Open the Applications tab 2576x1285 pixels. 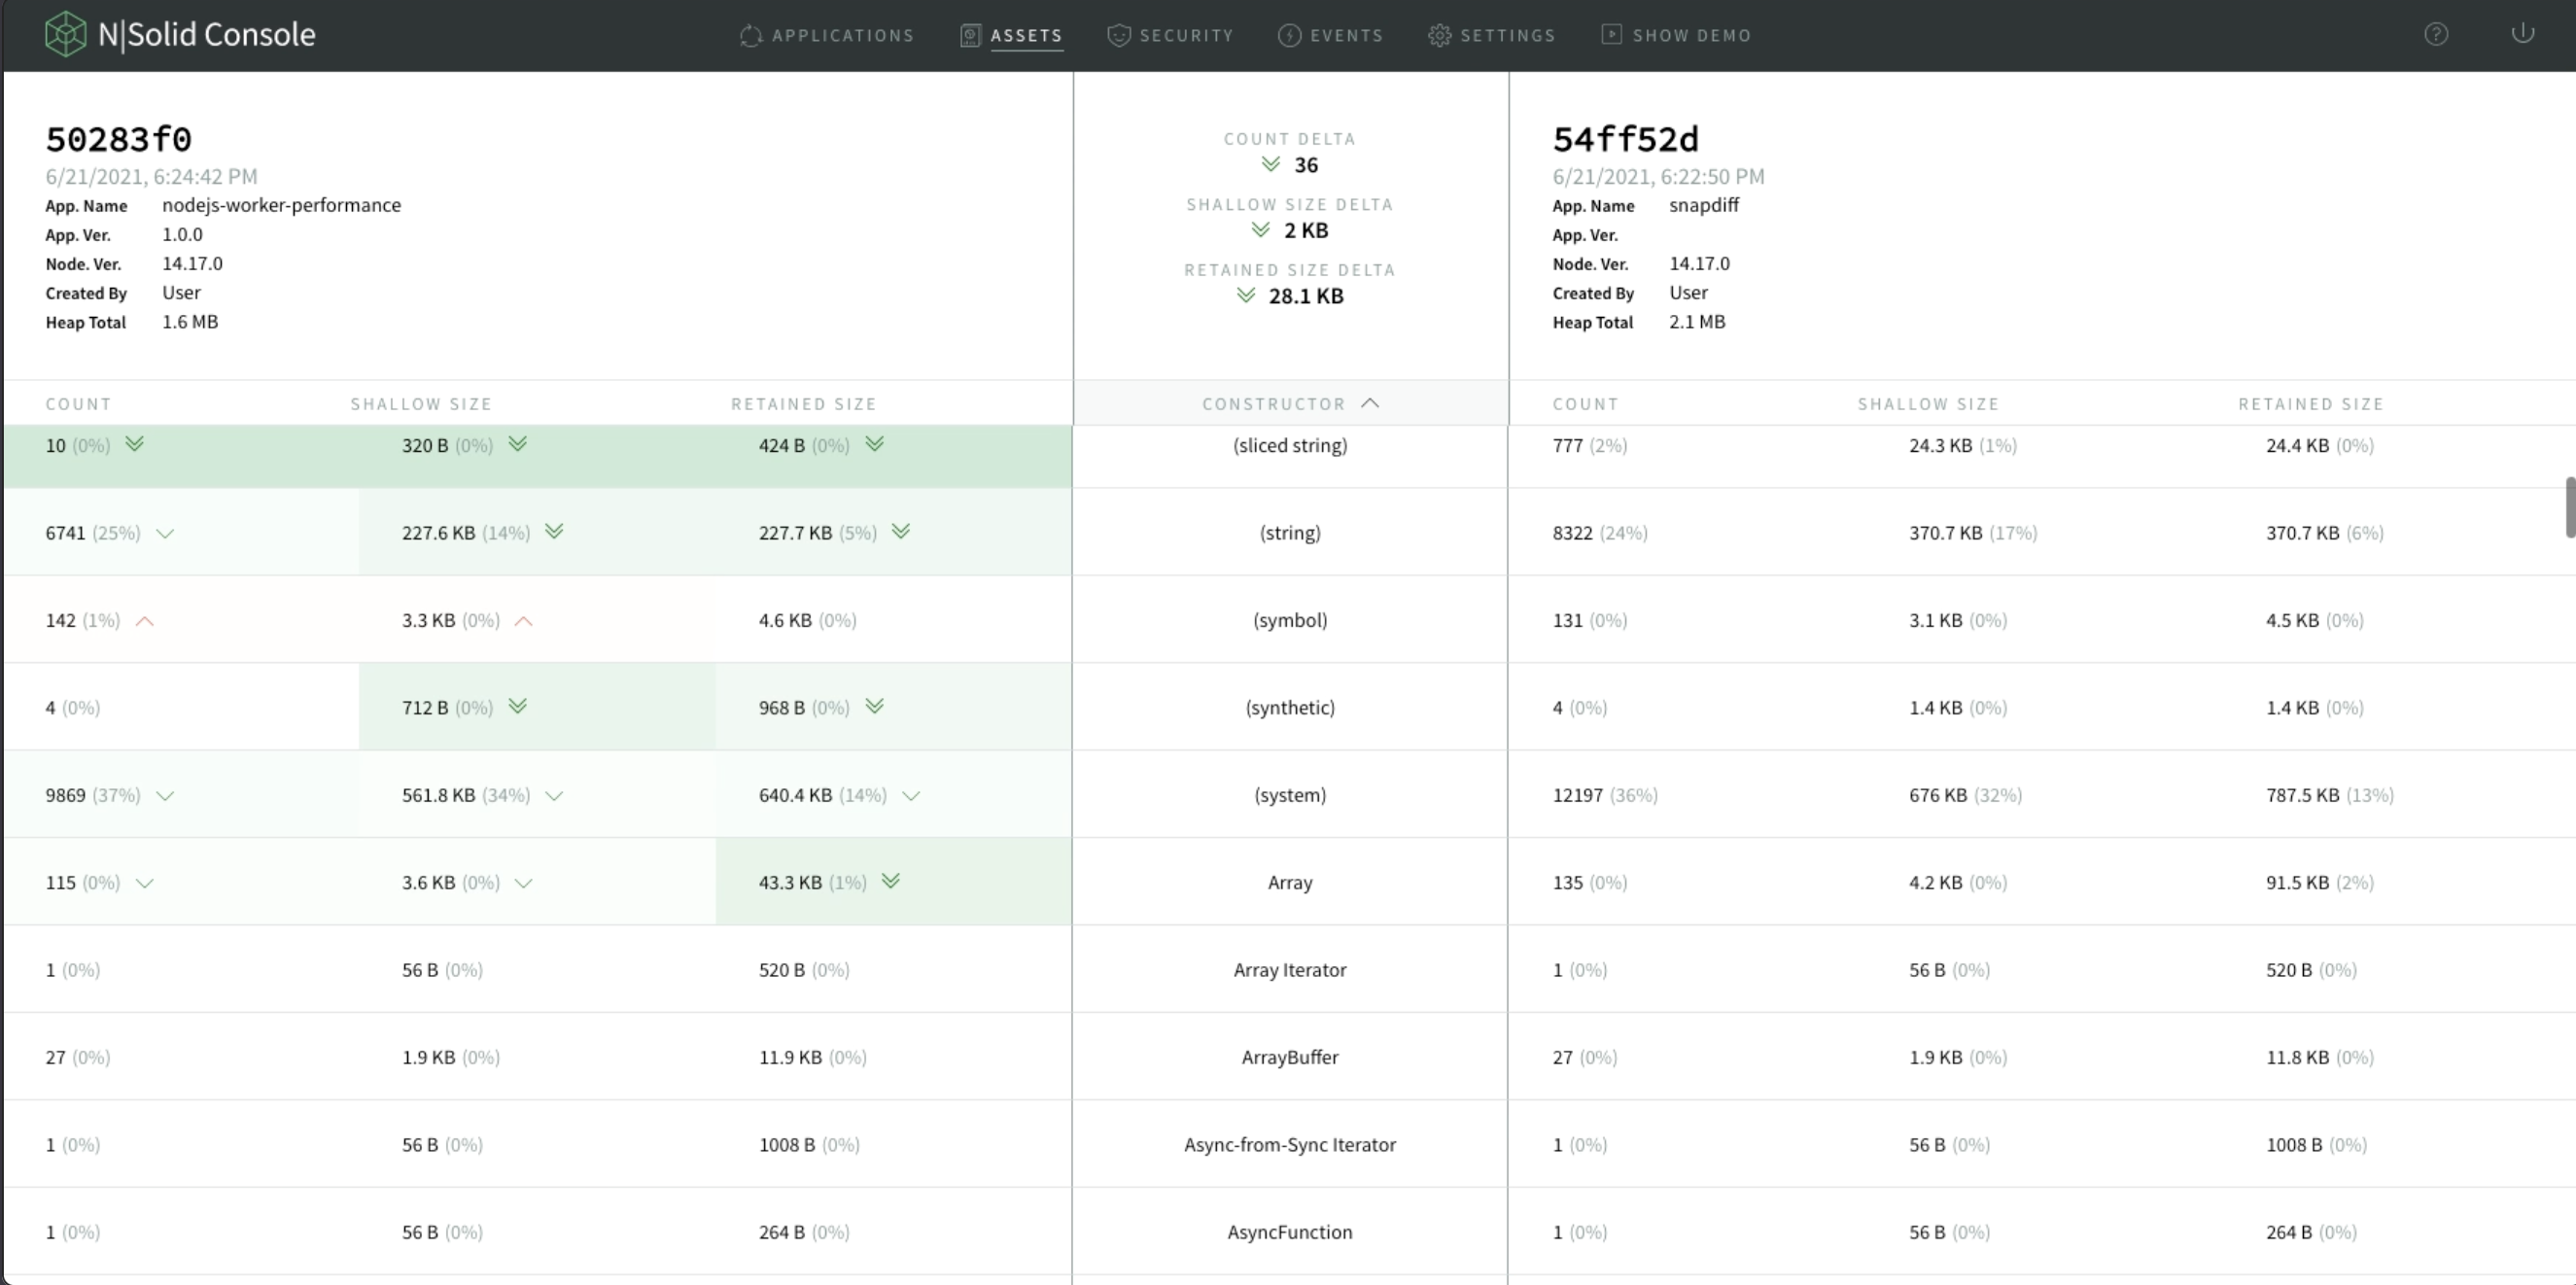(842, 36)
